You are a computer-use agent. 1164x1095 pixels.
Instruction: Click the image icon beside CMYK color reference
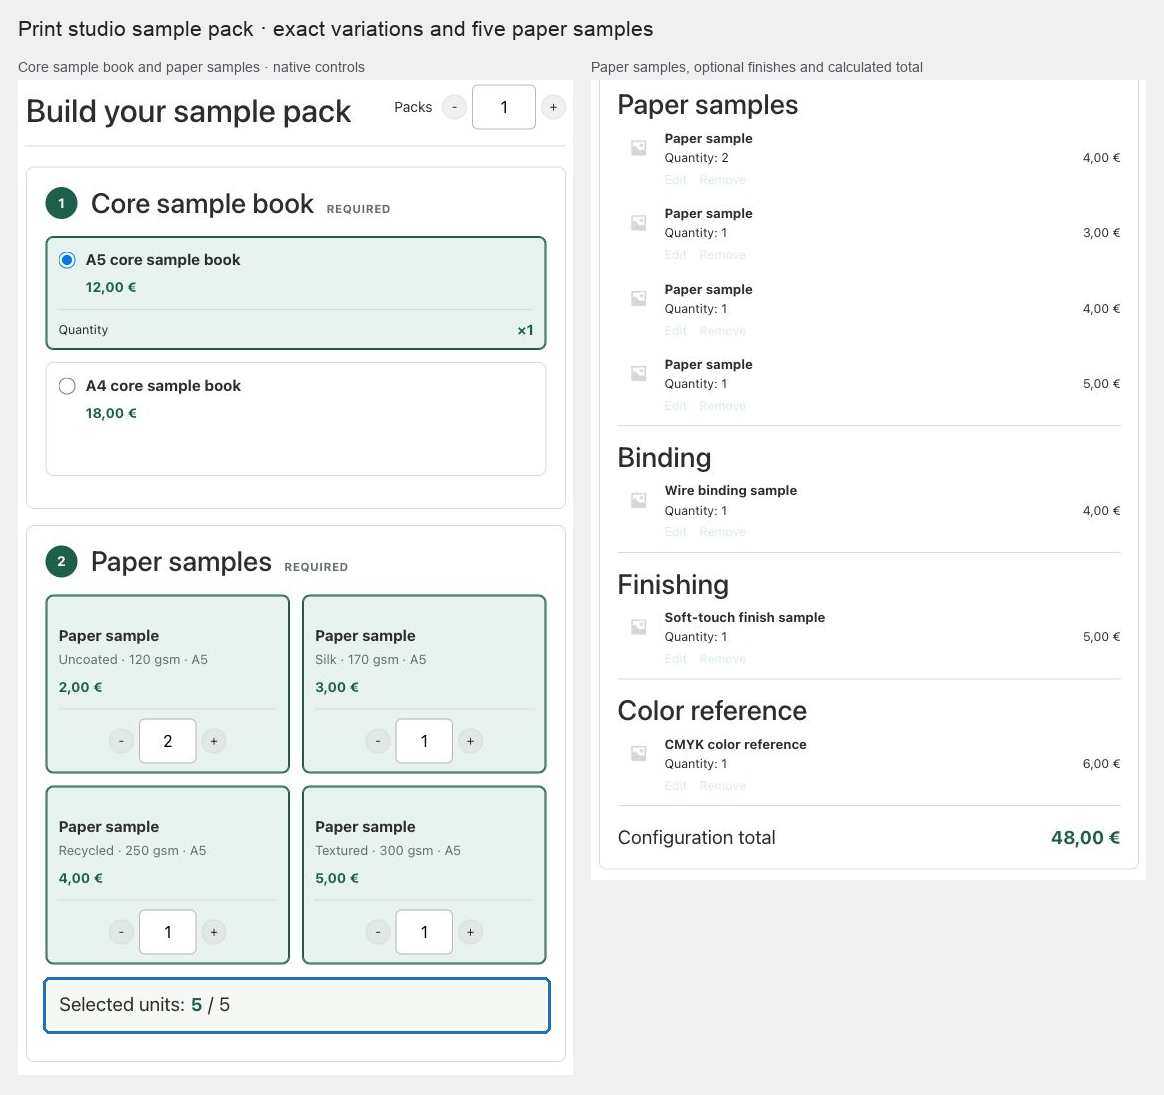(638, 754)
